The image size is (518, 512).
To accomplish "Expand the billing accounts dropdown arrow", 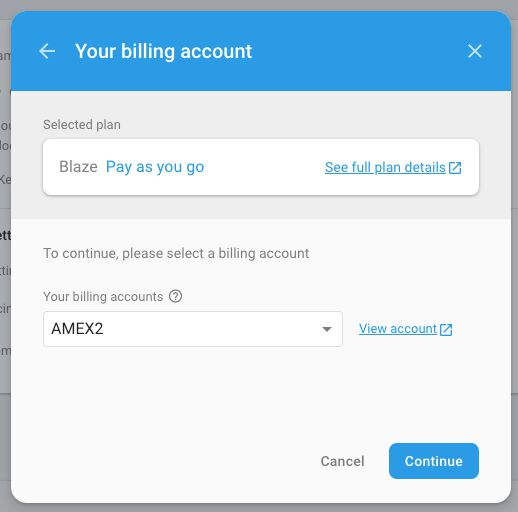I will coord(327,329).
